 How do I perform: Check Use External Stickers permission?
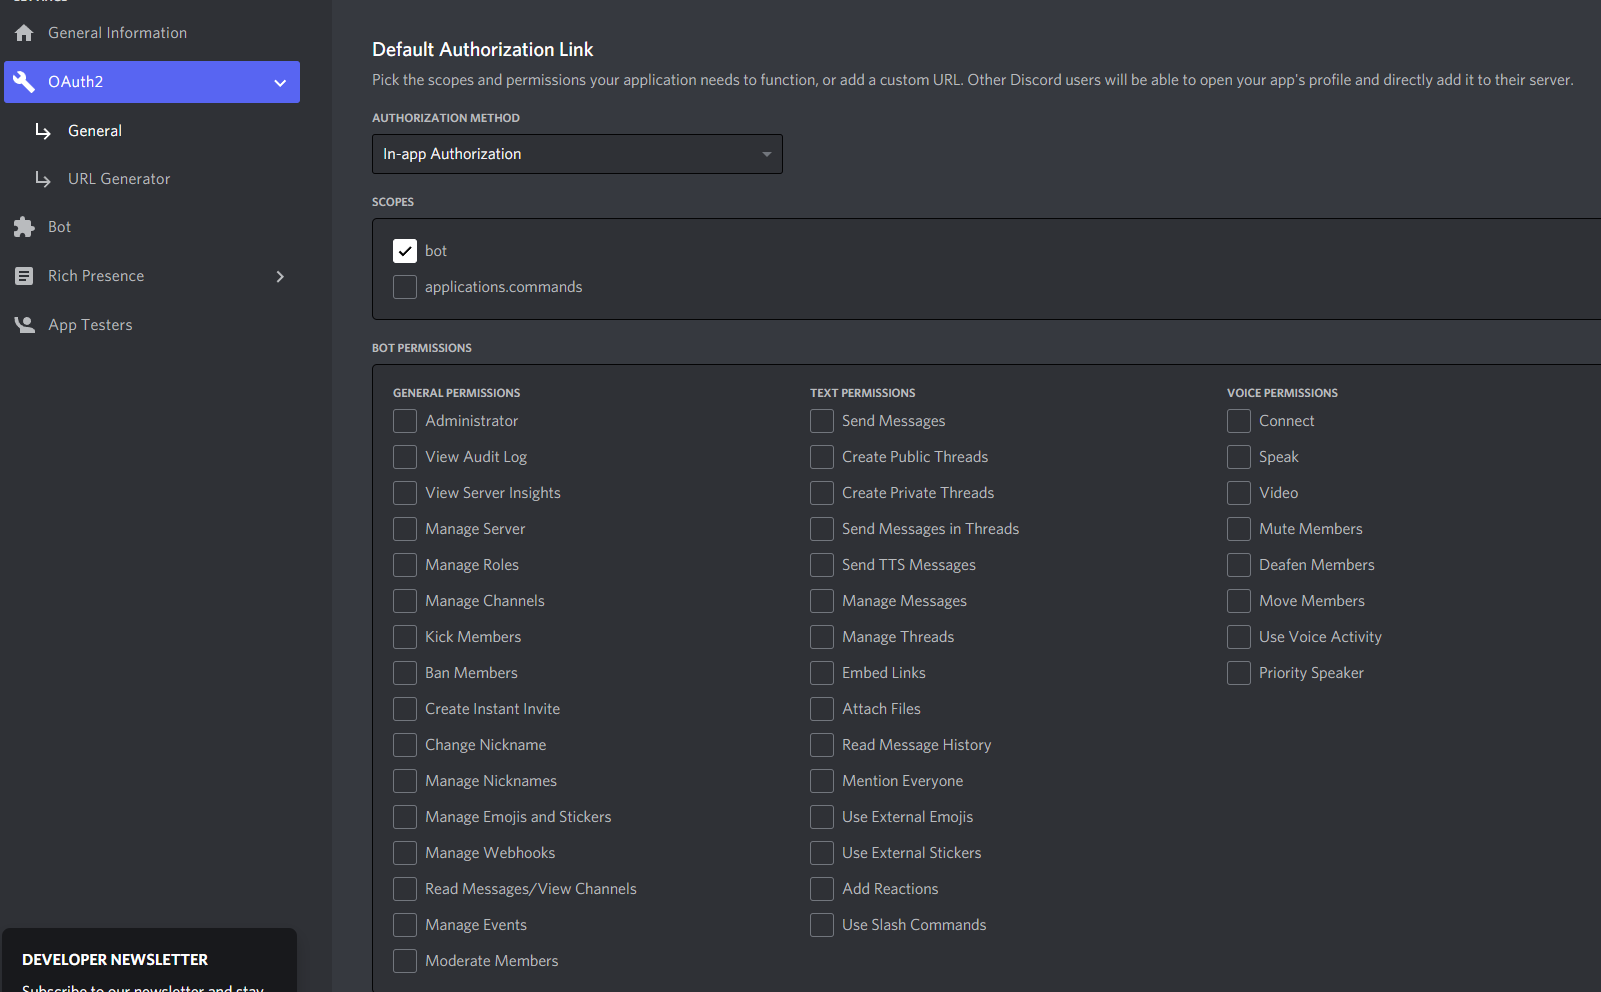tap(822, 853)
